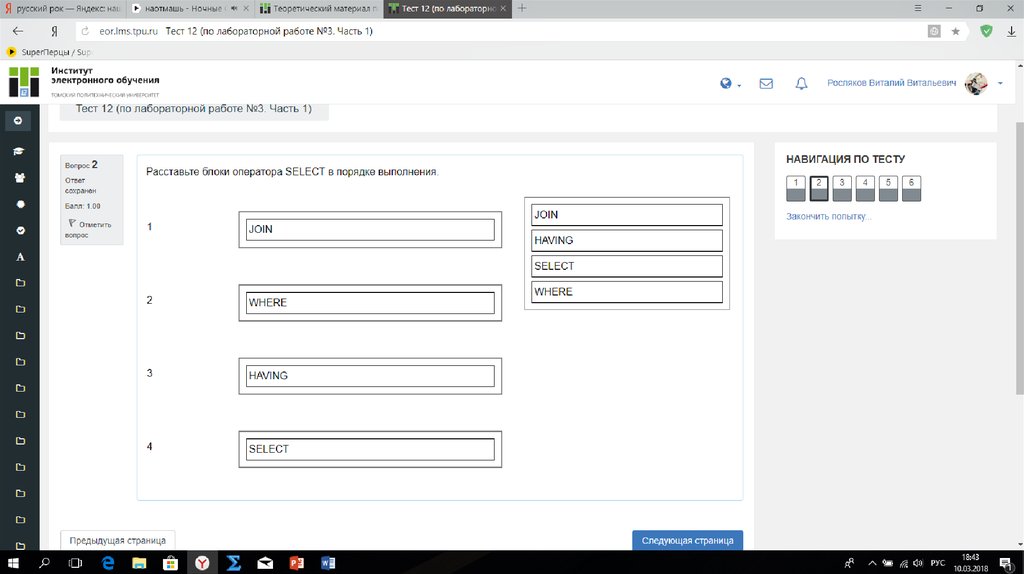Image resolution: width=1024 pixels, height=574 pixels.
Task: Flag the question via Отметить вопрос
Action: point(89,229)
